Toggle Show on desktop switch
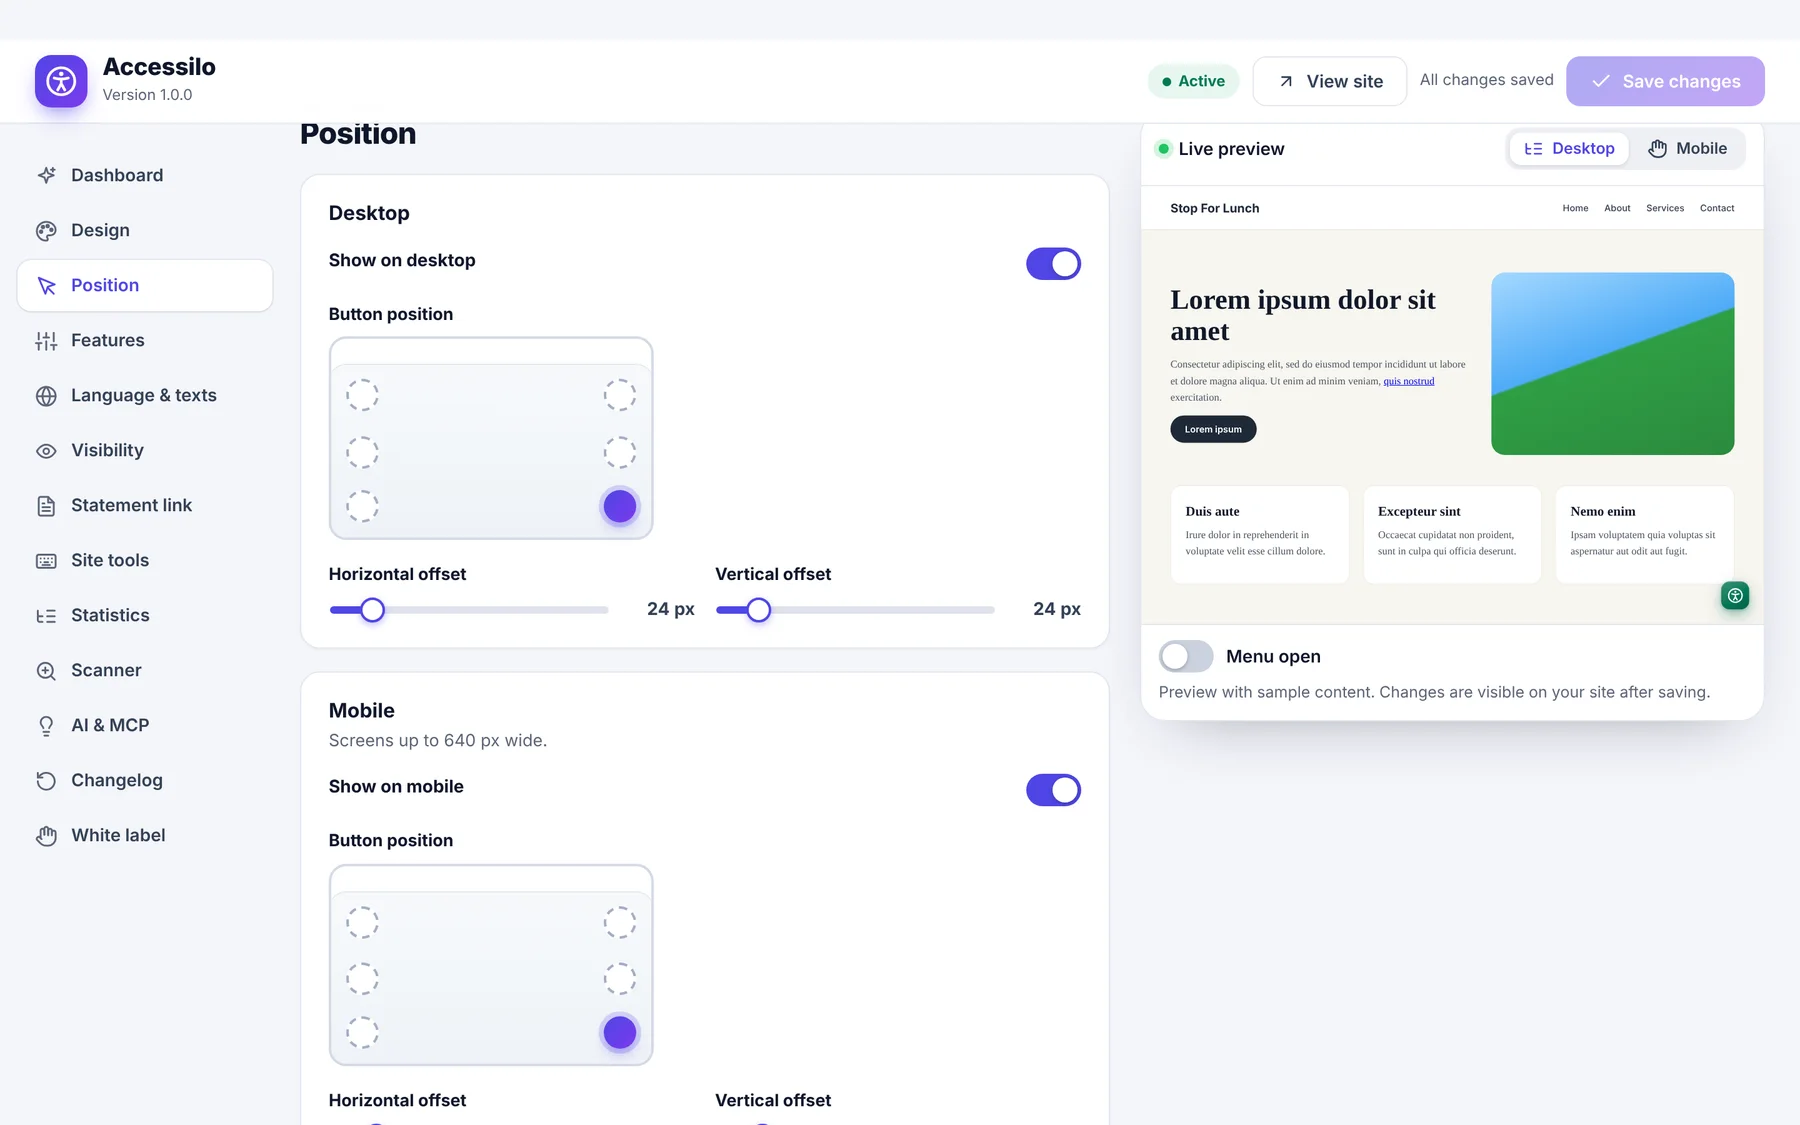 [1053, 264]
